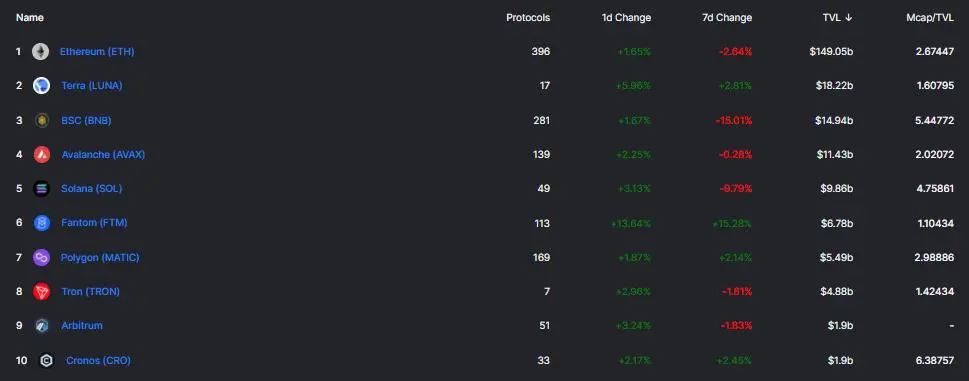Click the blue Fantom logo icon
This screenshot has width=969, height=381.
(x=41, y=223)
